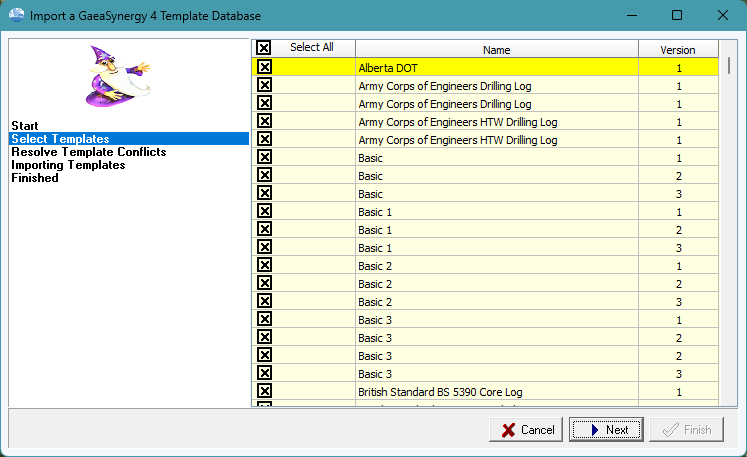Select the Resolve Template Conflicts step

pyautogui.click(x=88, y=152)
